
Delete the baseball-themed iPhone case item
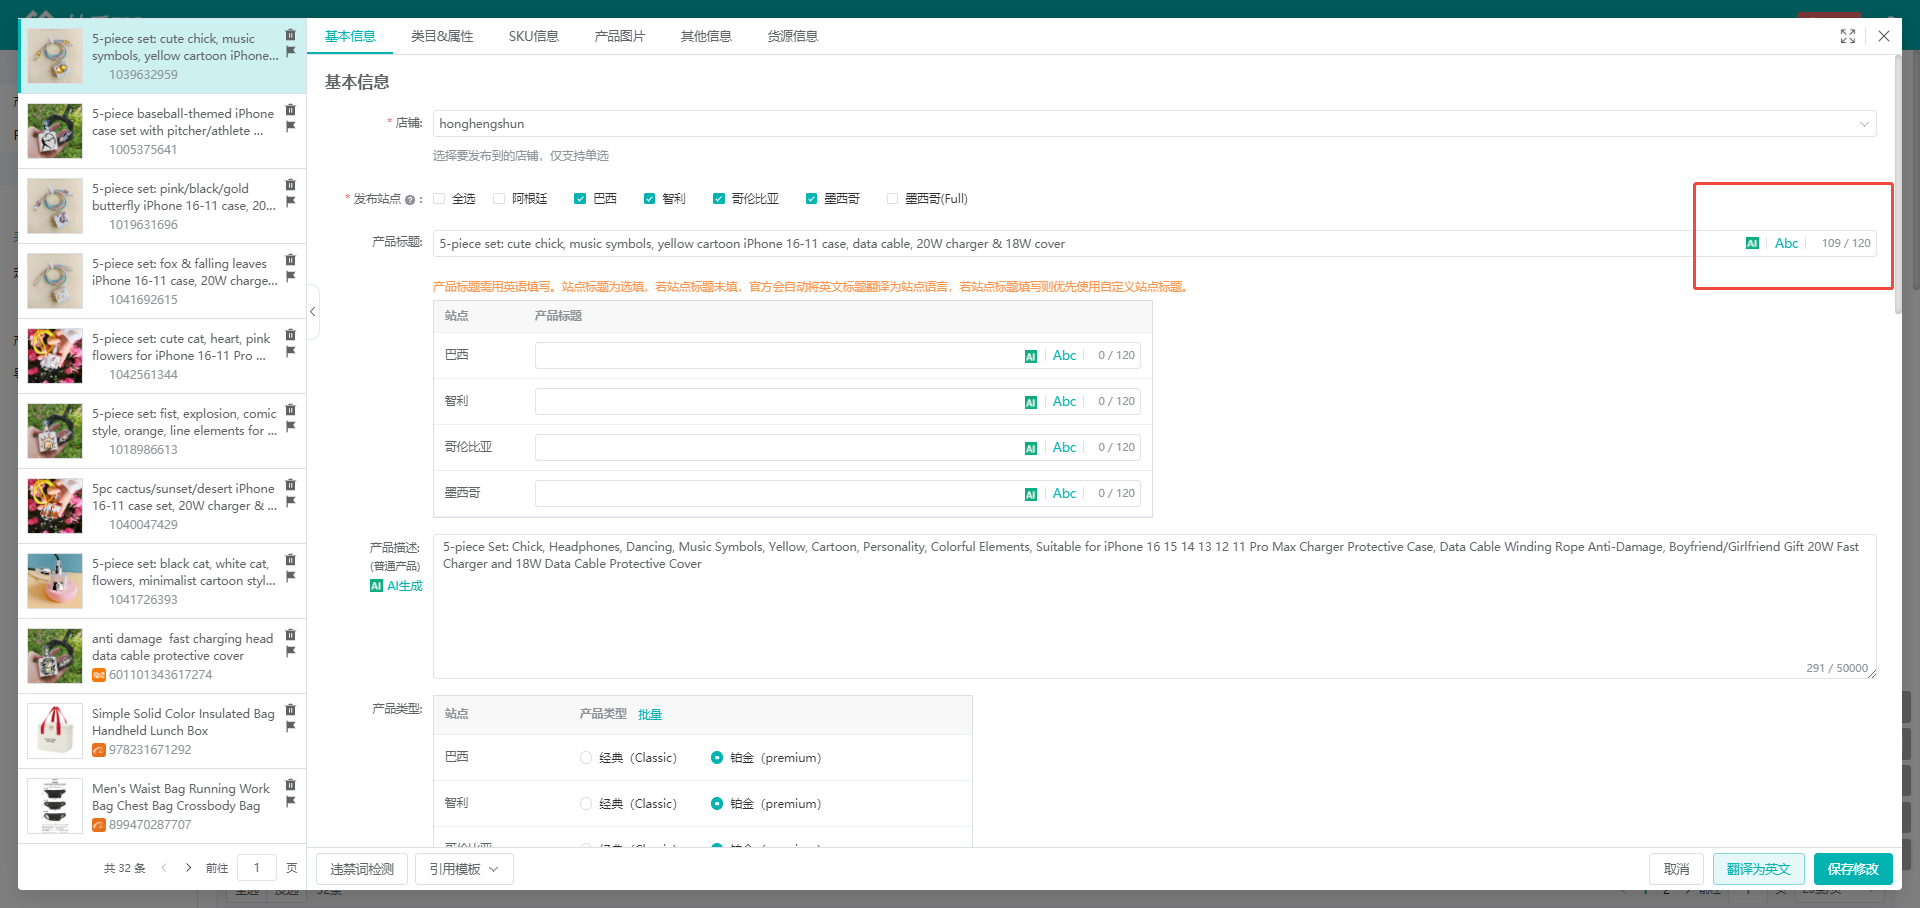click(x=290, y=110)
